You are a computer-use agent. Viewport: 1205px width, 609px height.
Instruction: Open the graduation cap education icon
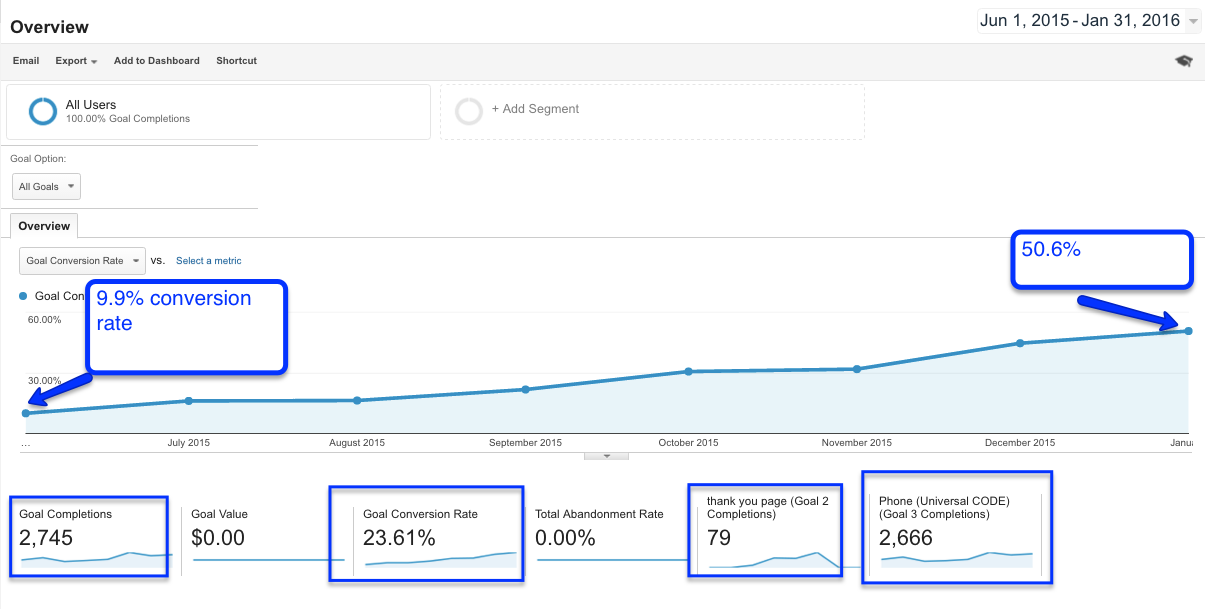click(1184, 61)
